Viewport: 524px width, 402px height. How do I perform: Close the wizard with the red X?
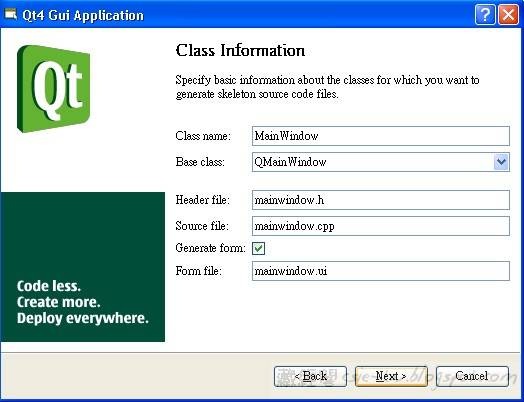[508, 15]
